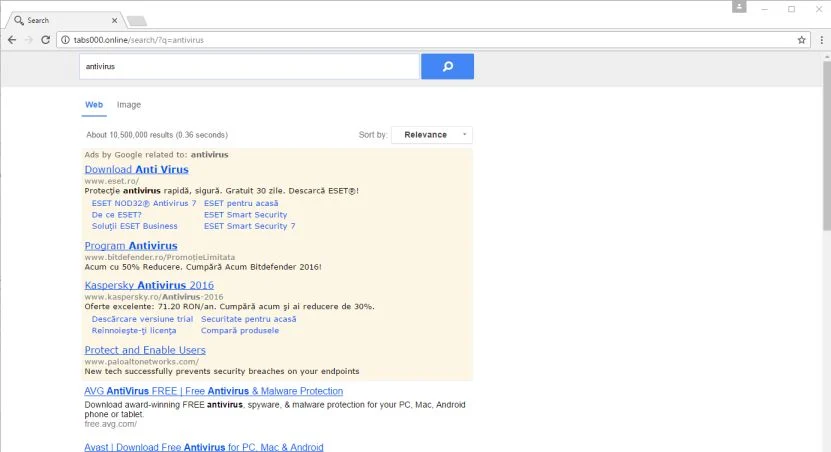Open a new browser tab
This screenshot has height=452, width=831.
pos(137,21)
